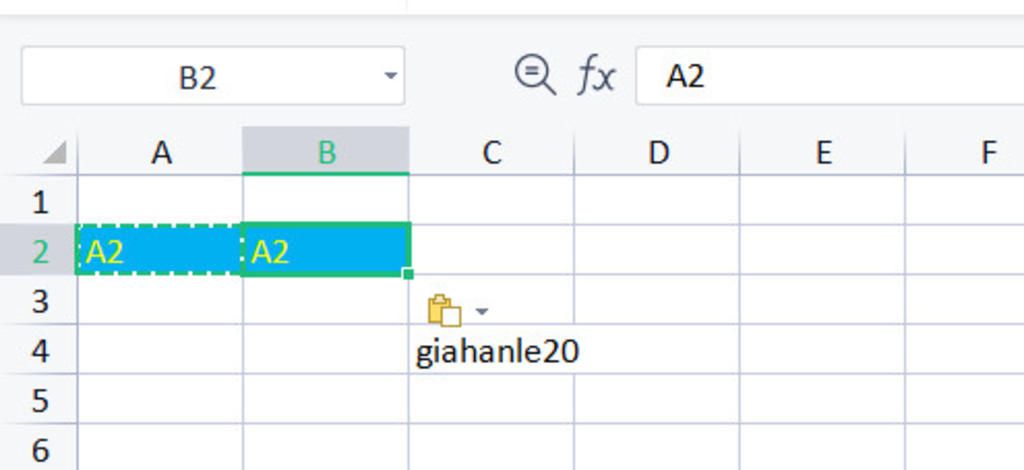Select row 1 header
1024x470 pixels.
coord(39,200)
